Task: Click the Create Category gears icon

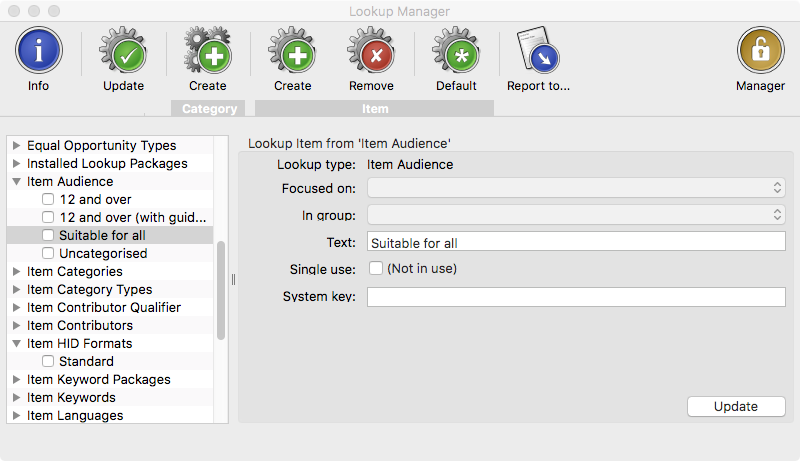Action: (208, 50)
